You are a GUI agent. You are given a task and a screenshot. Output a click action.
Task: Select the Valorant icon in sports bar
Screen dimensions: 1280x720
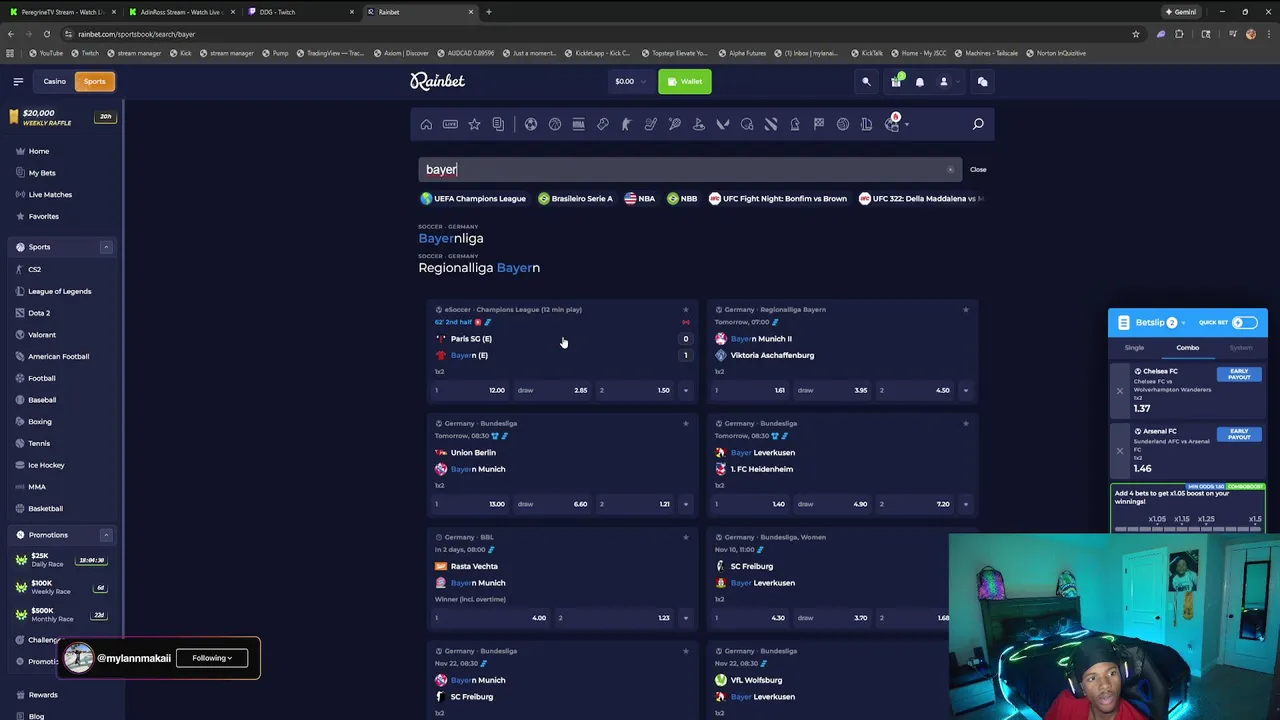tap(723, 124)
